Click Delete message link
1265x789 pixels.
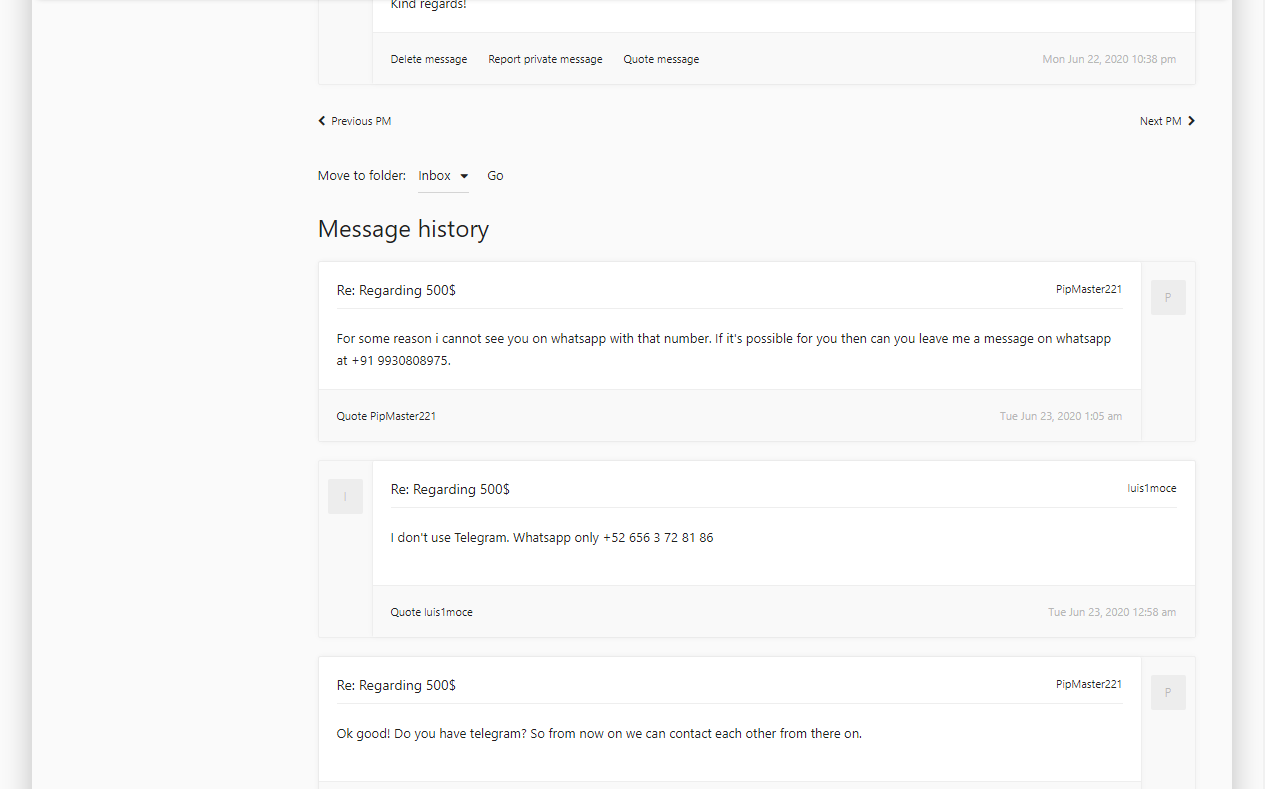(x=429, y=60)
